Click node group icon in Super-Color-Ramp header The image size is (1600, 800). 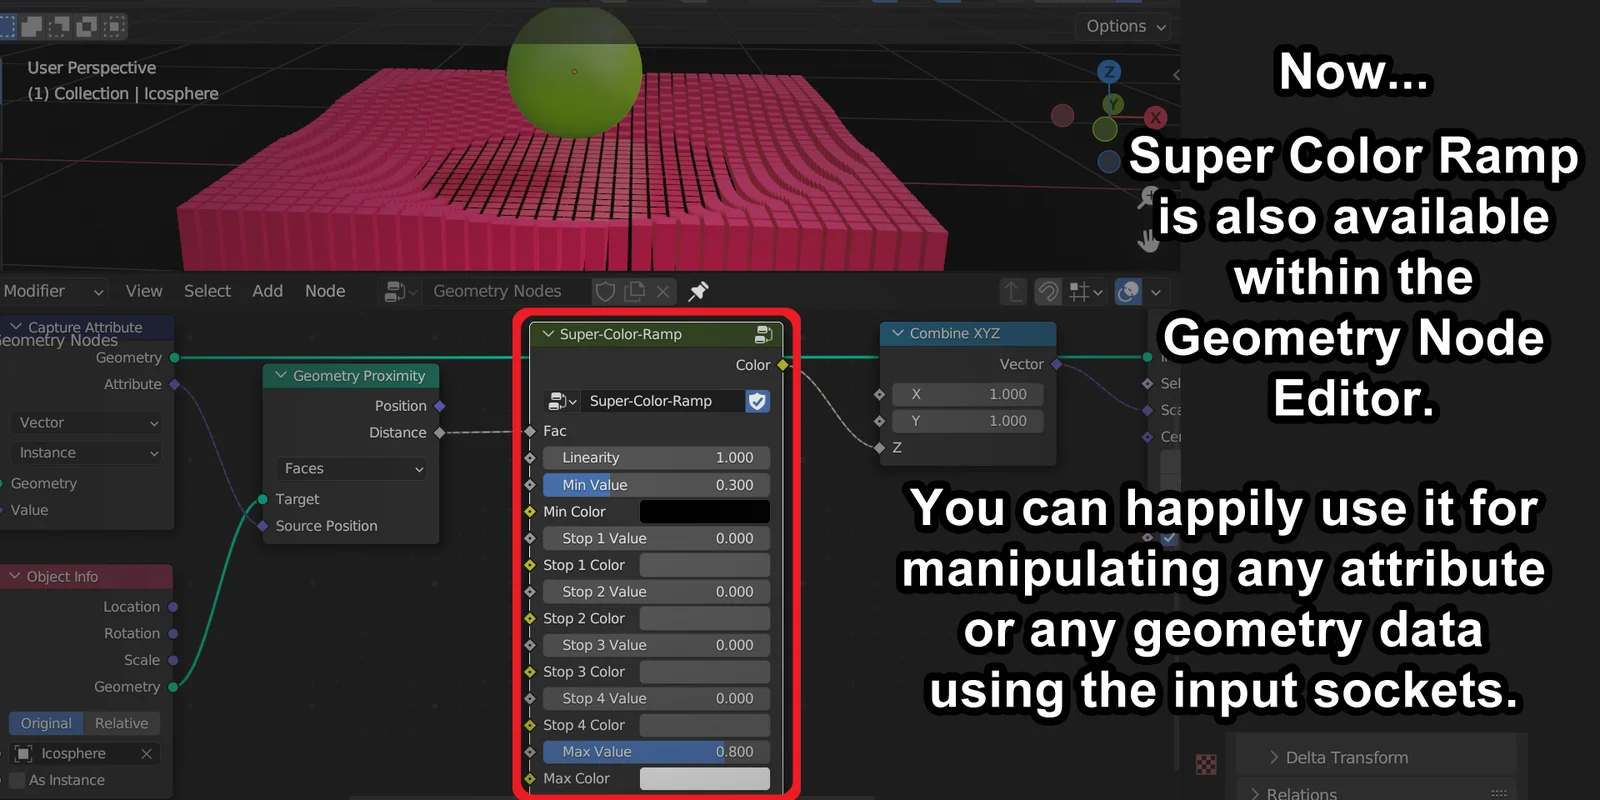click(x=763, y=334)
